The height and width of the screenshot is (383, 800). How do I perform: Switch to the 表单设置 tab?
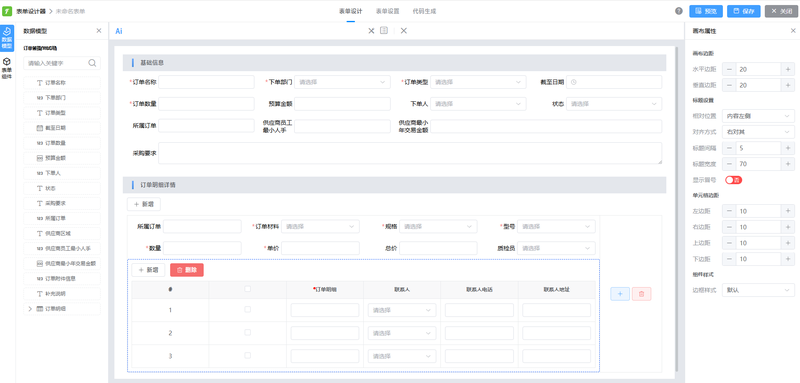click(388, 11)
